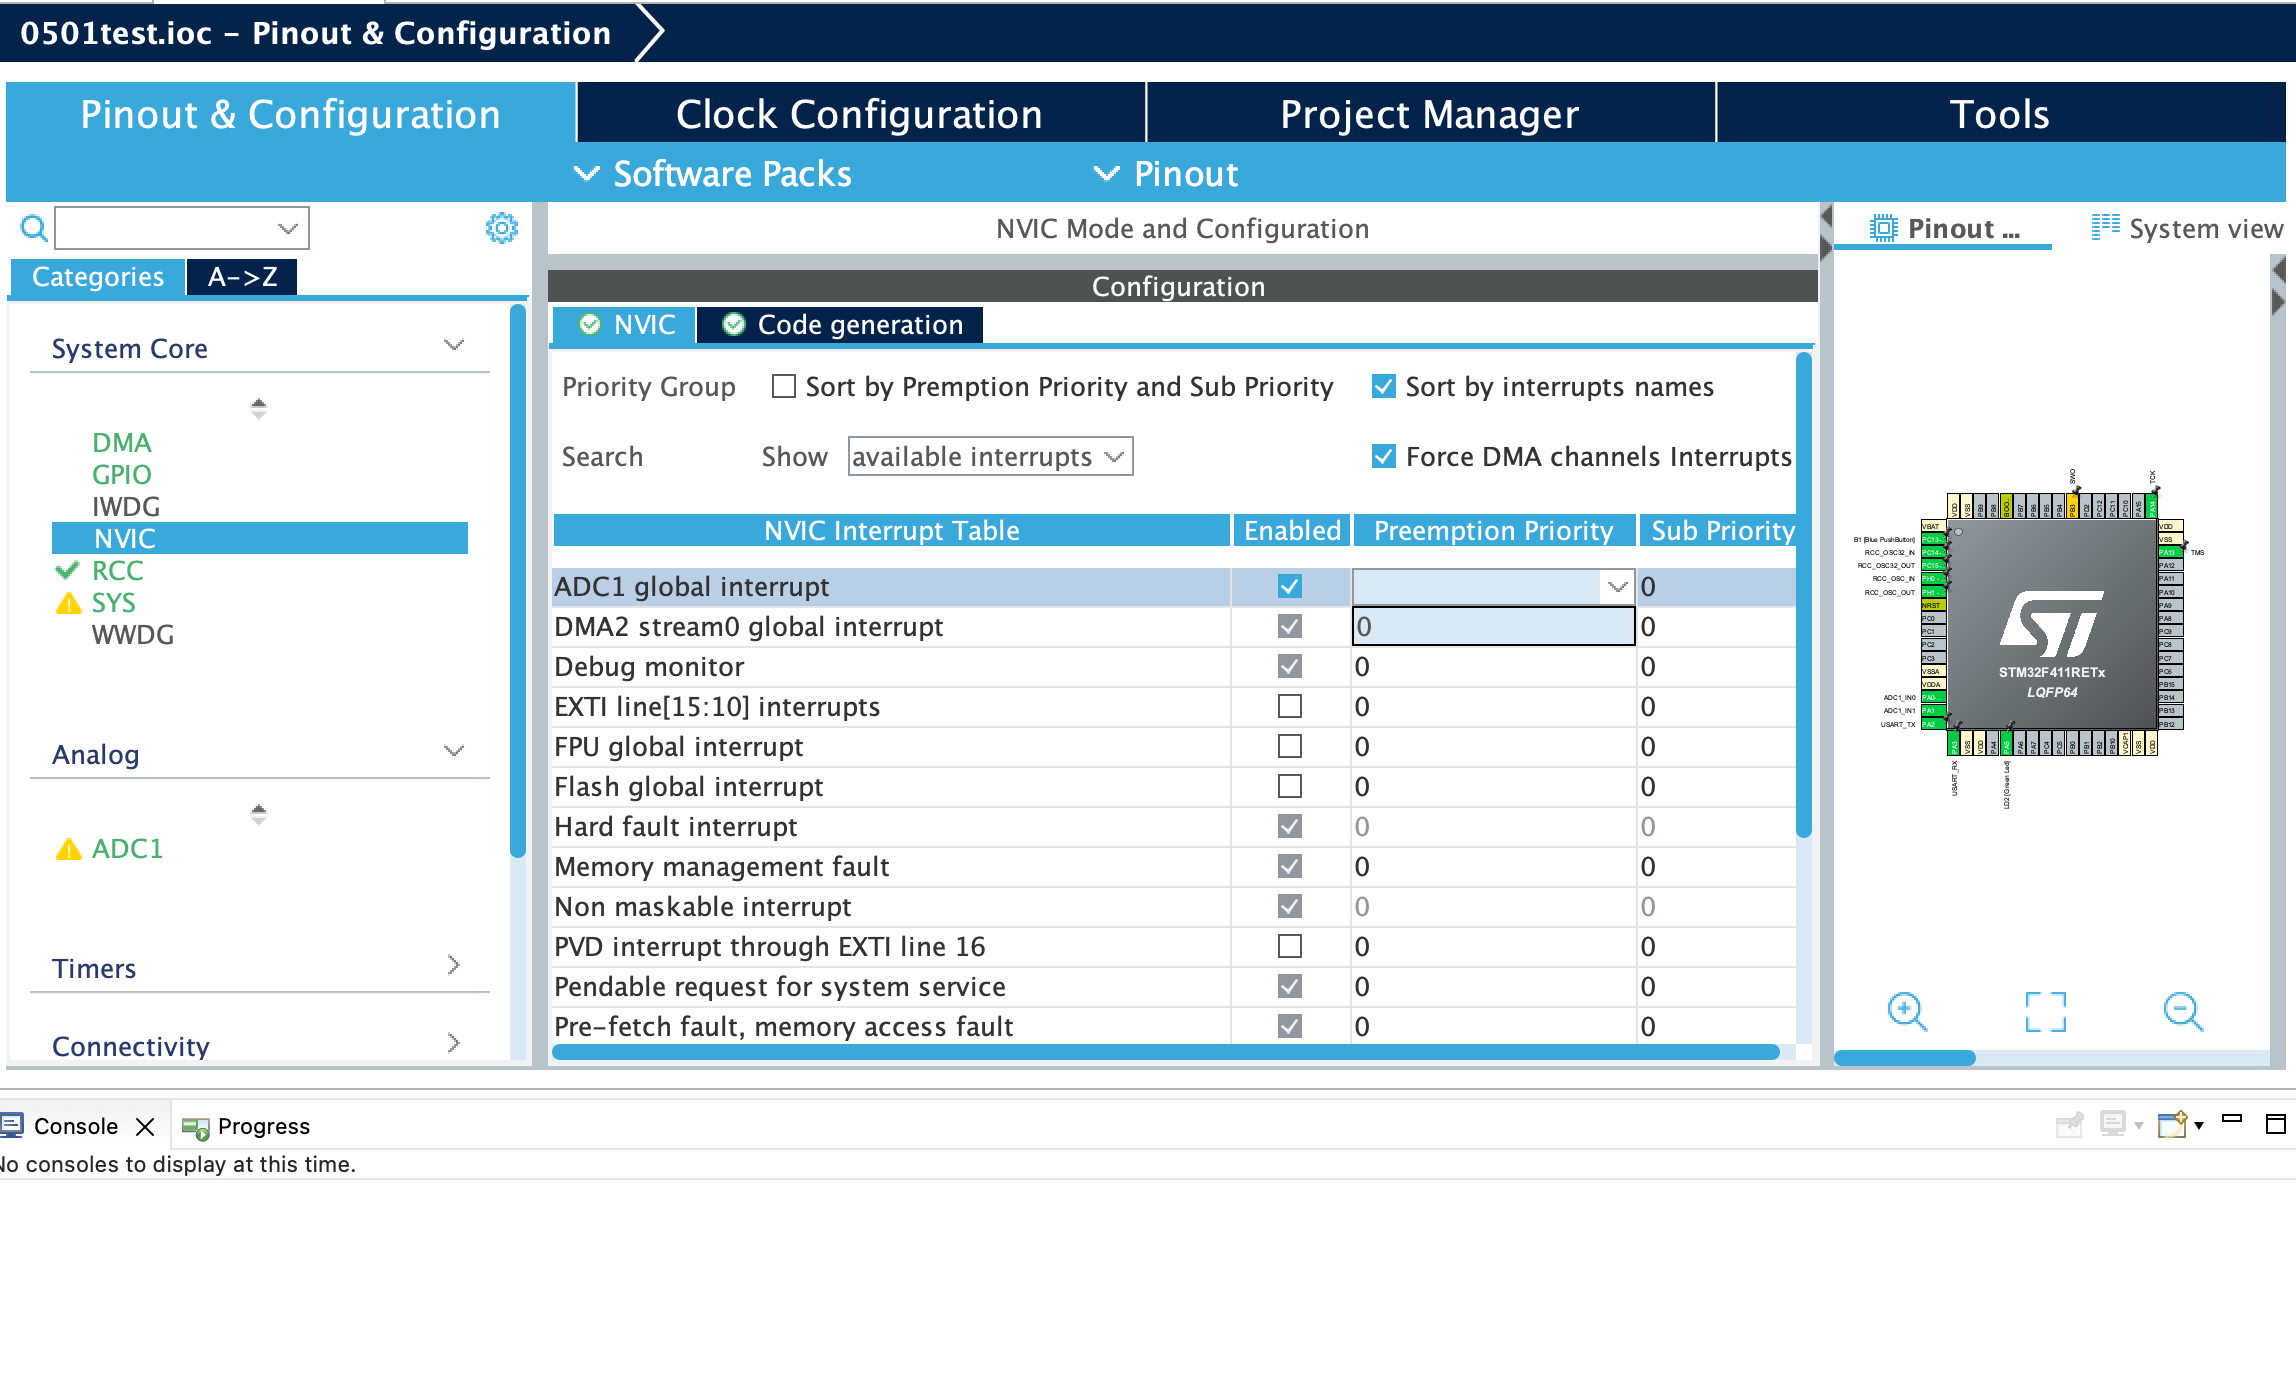Click the interrupt table horizontal scrollbar

tap(1164, 1051)
